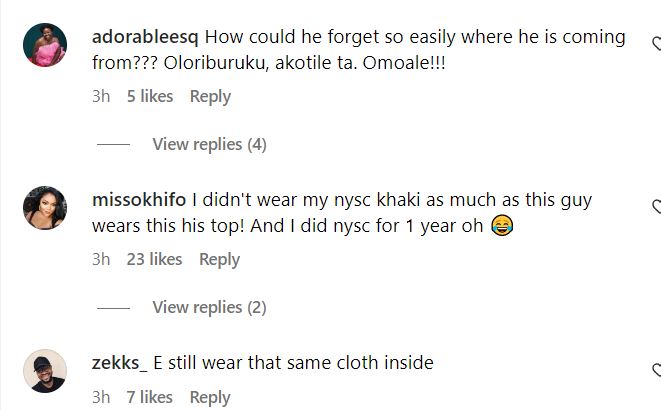
Task: Go to the zekks_ username link
Action: point(119,363)
